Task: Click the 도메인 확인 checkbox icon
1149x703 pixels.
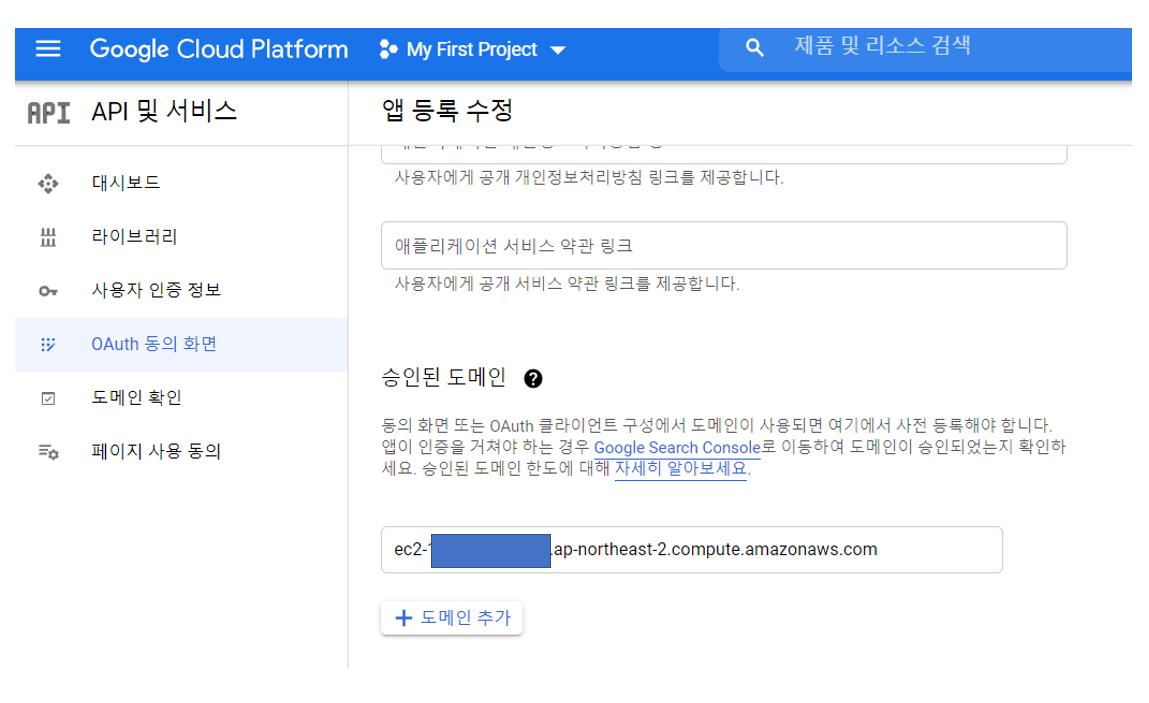Action: pos(48,399)
